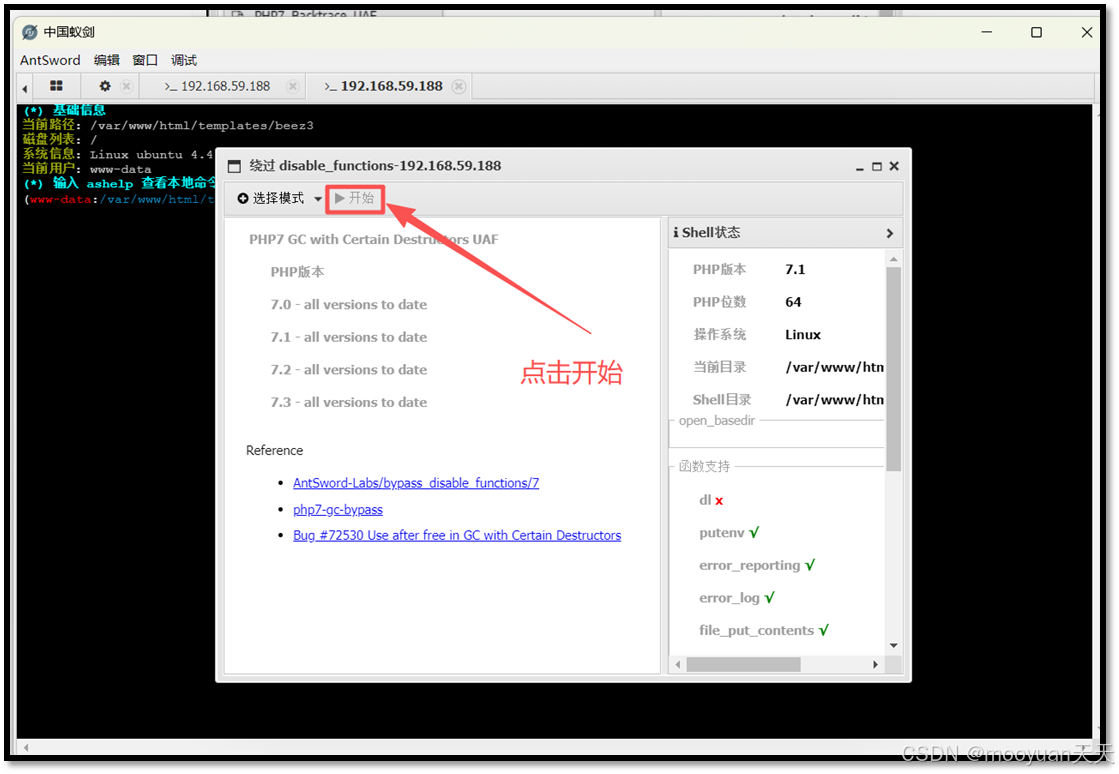Collapse the Shell状态 panel chevron
The image size is (1119, 774).
(890, 233)
